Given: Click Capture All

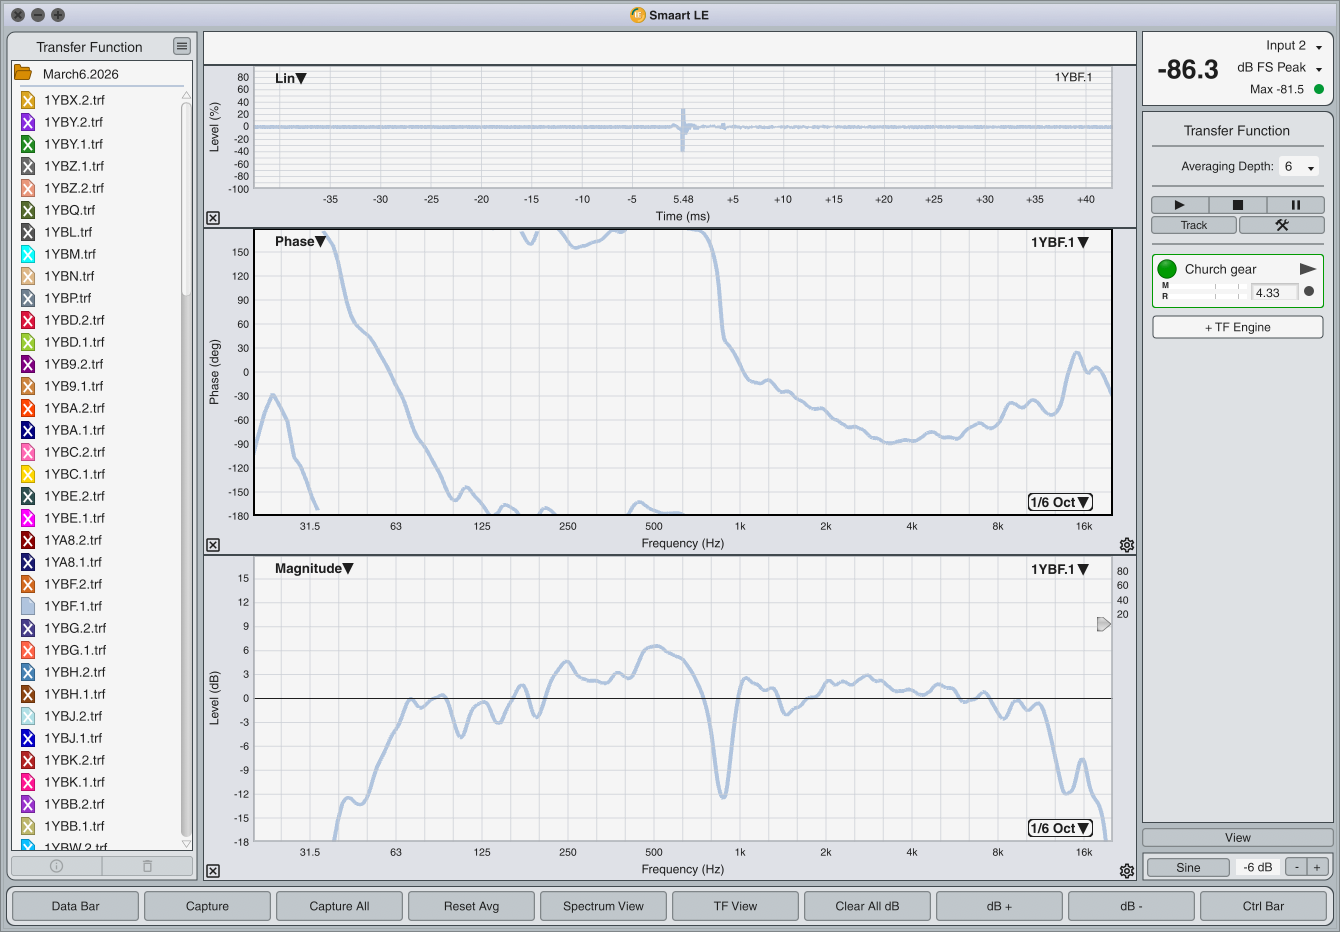Looking at the screenshot, I should (x=339, y=906).
